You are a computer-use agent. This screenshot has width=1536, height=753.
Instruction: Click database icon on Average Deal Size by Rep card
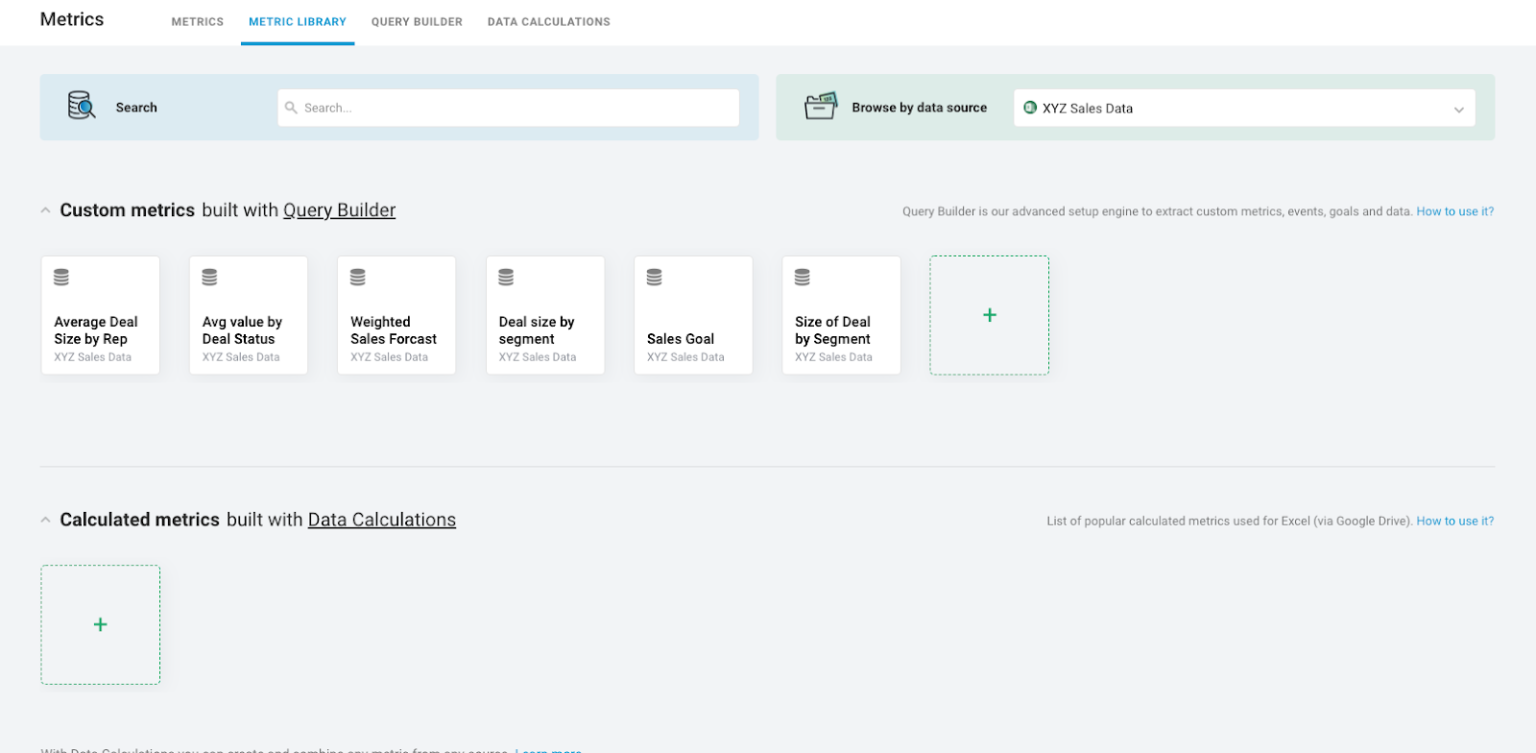tap(62, 277)
